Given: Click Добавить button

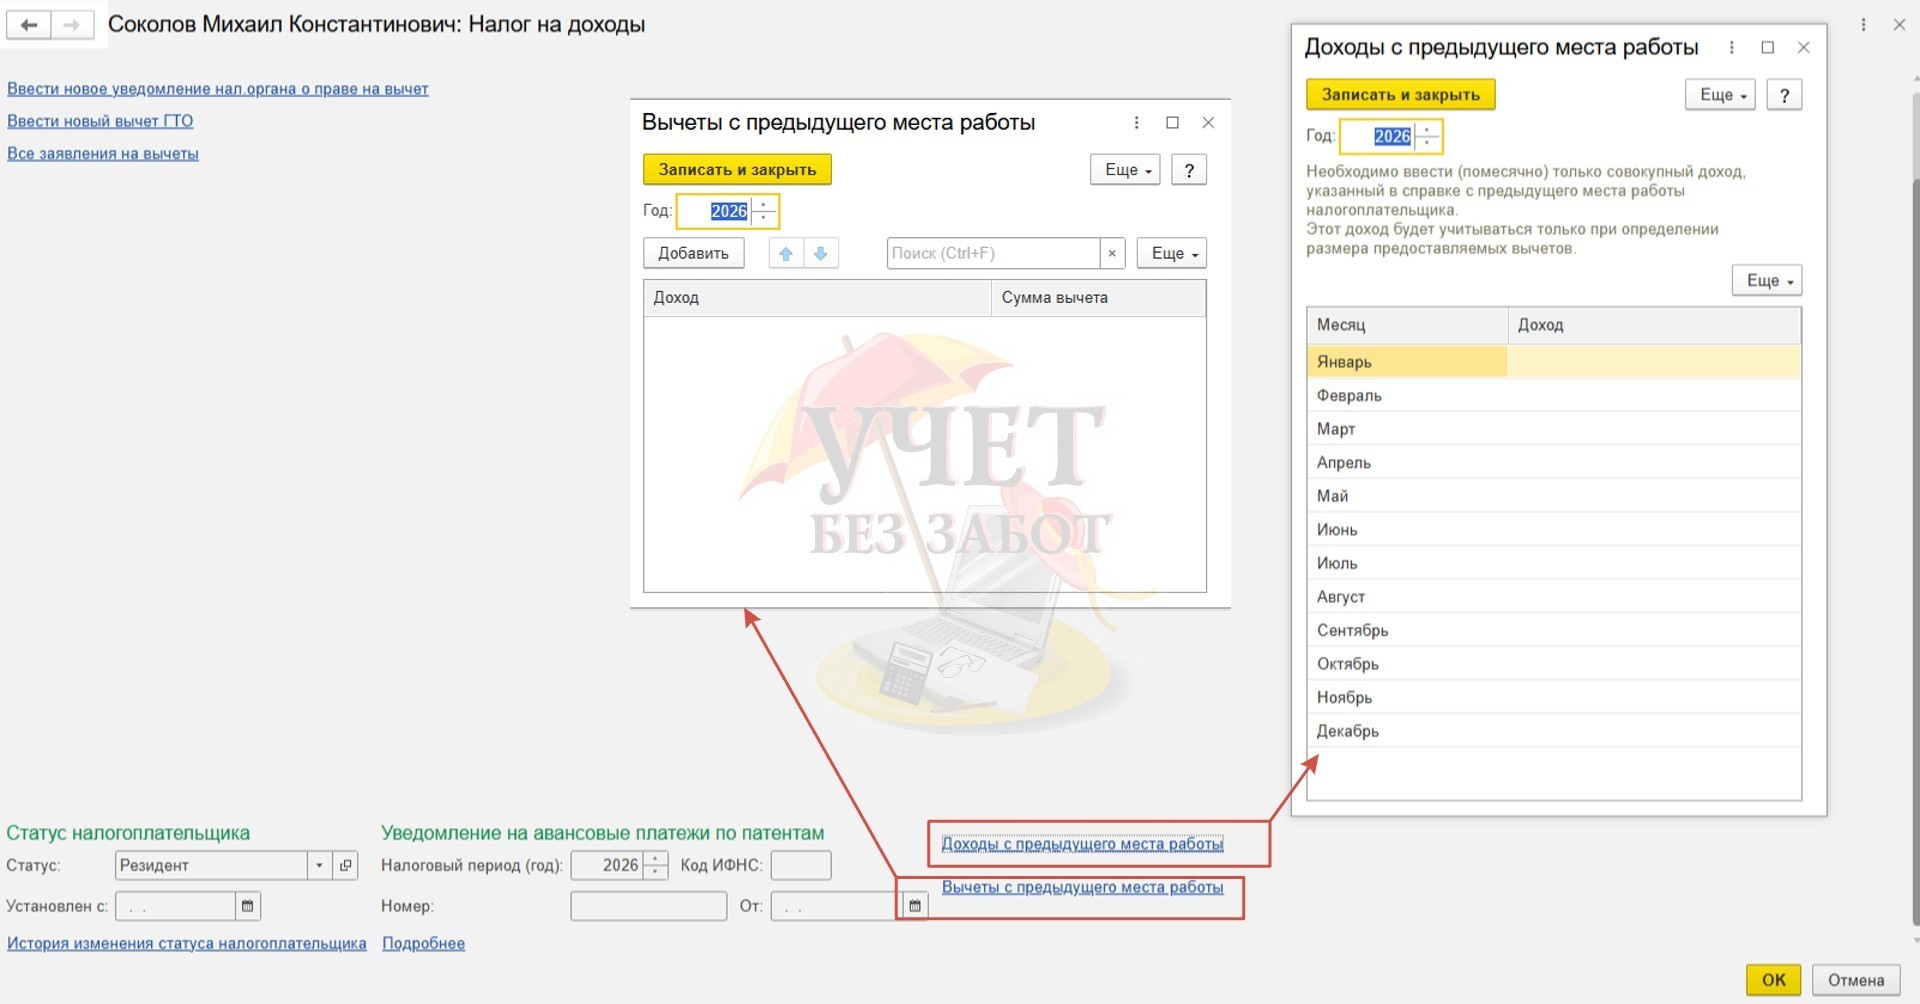Looking at the screenshot, I should coord(693,253).
